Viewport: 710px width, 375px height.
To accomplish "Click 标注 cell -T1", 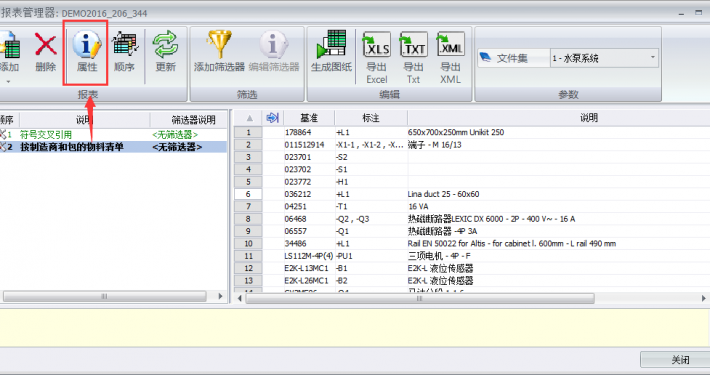I will tap(342, 206).
